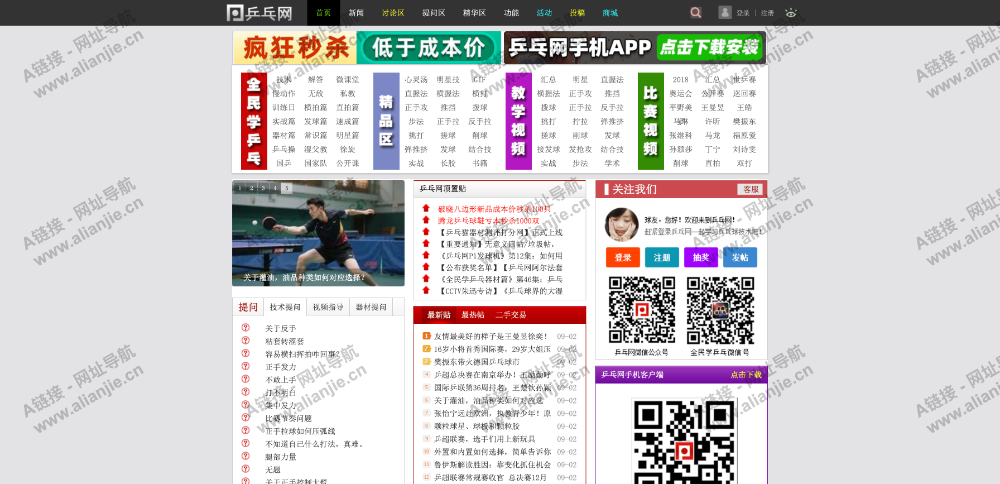Click the purple 抽奖 button
The height and width of the screenshot is (484, 1000).
point(701,257)
